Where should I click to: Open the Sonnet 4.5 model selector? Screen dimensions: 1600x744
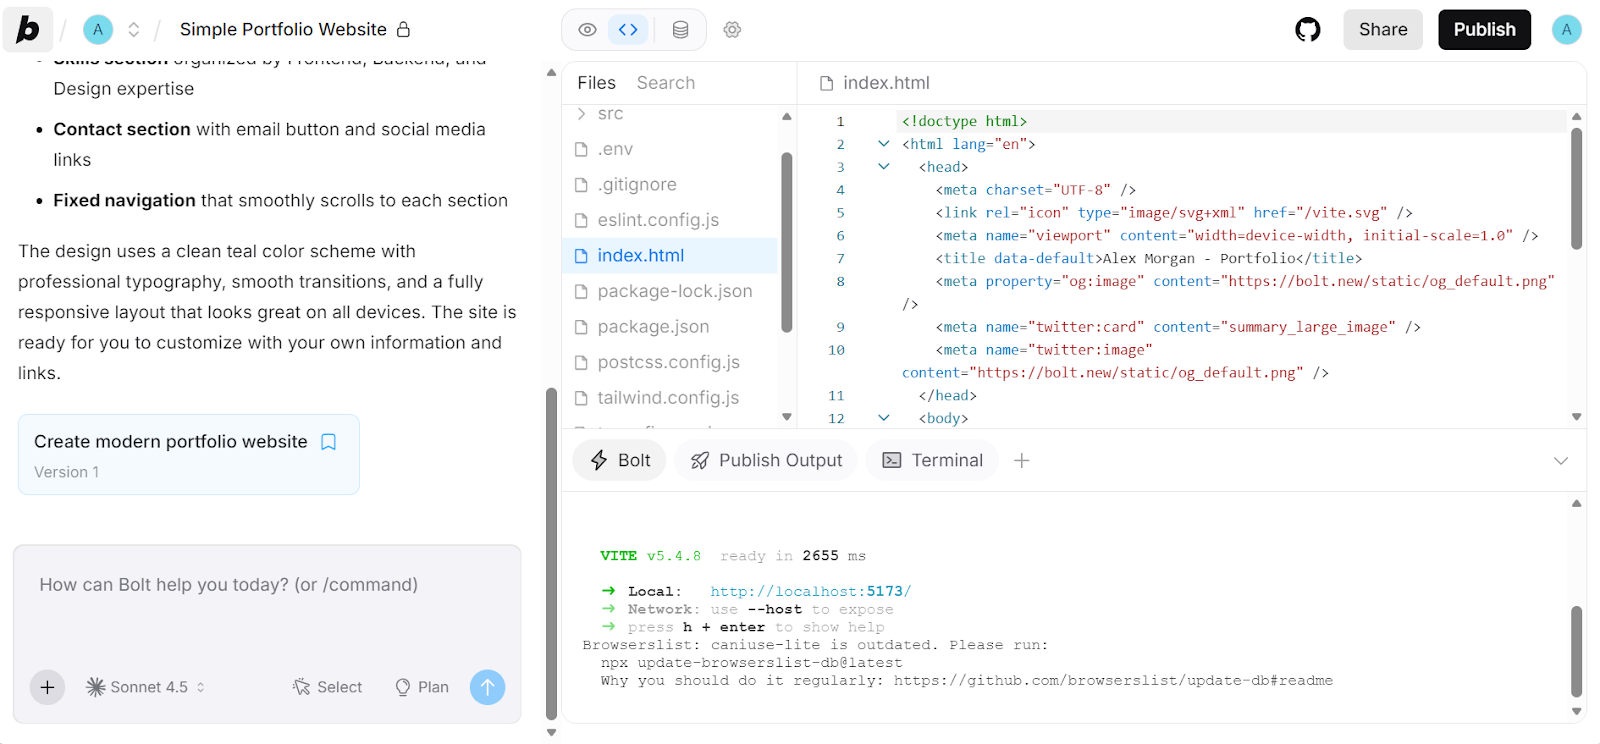(146, 687)
